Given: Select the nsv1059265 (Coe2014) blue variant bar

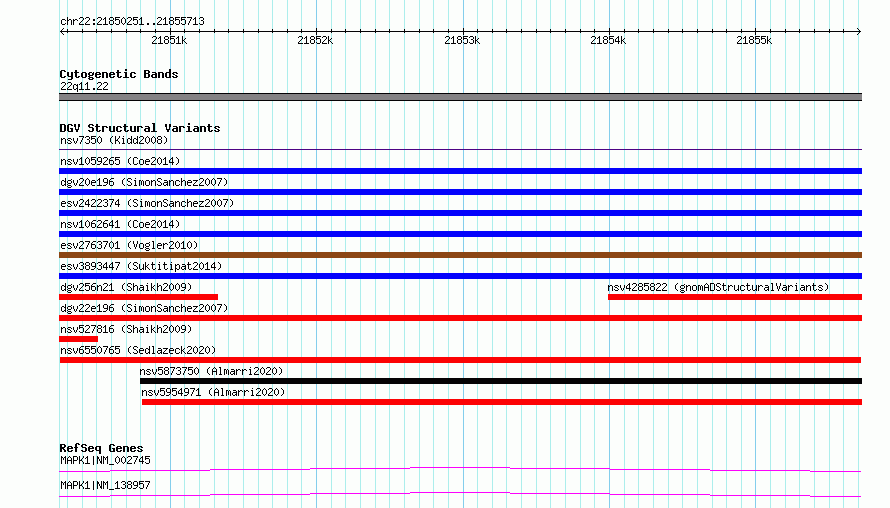Looking at the screenshot, I should 460,171.
